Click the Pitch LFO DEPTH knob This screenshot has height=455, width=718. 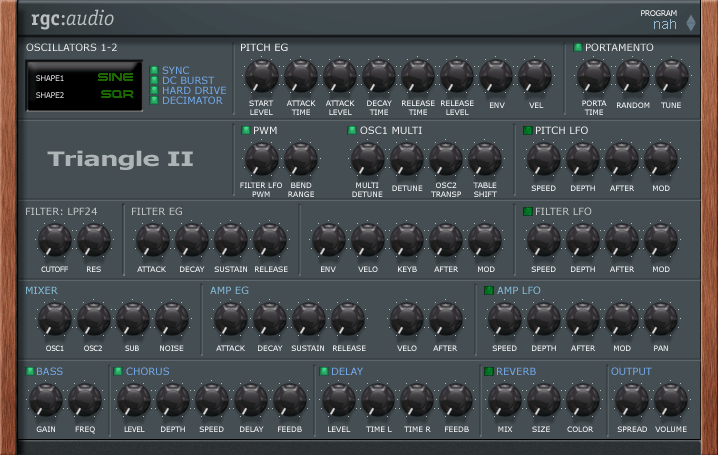click(x=582, y=159)
